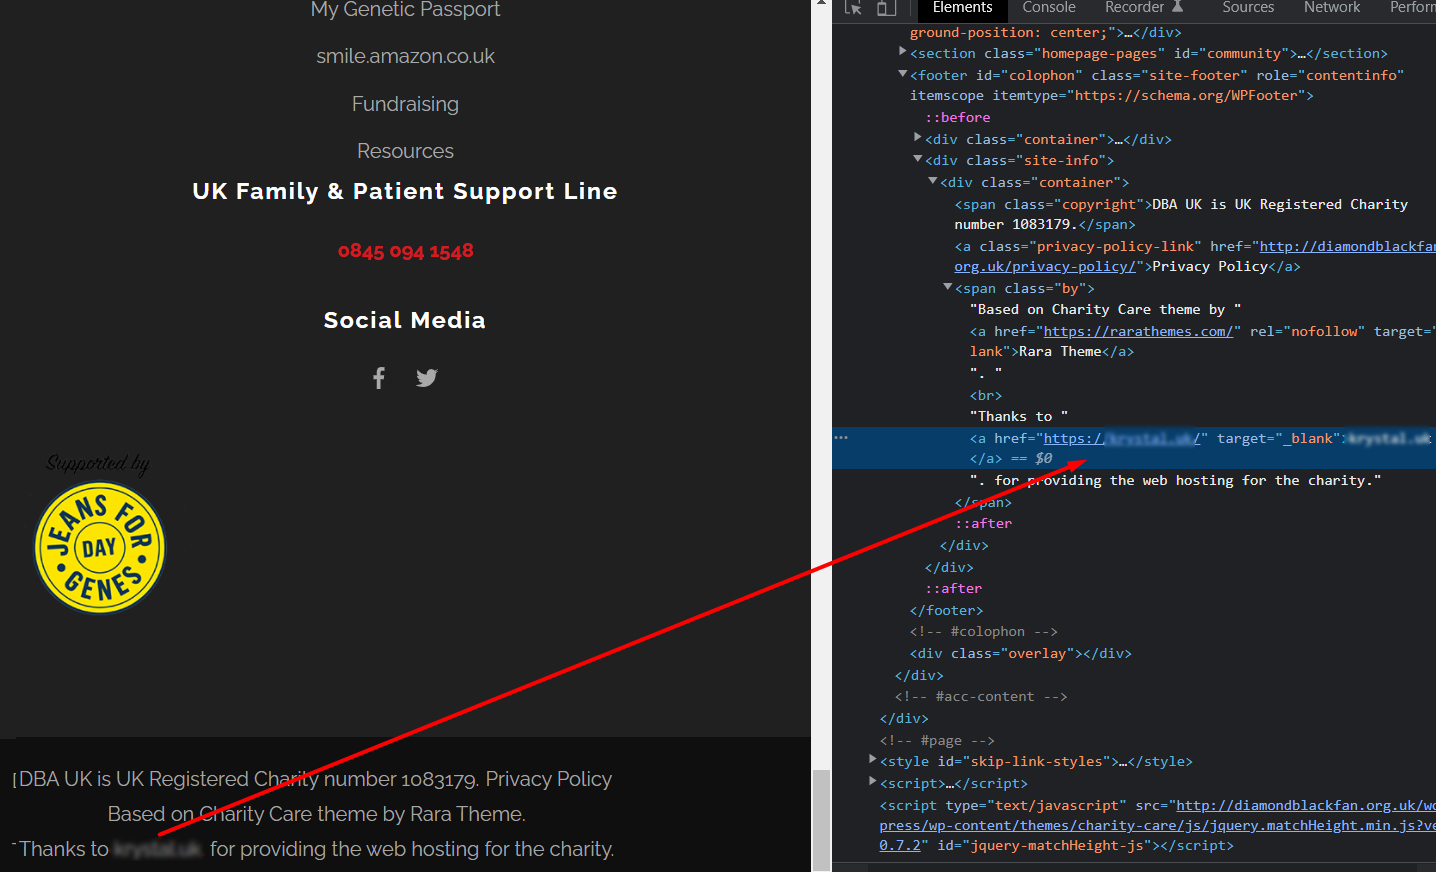Open the Sources tab
1436x872 pixels.
[x=1248, y=8]
